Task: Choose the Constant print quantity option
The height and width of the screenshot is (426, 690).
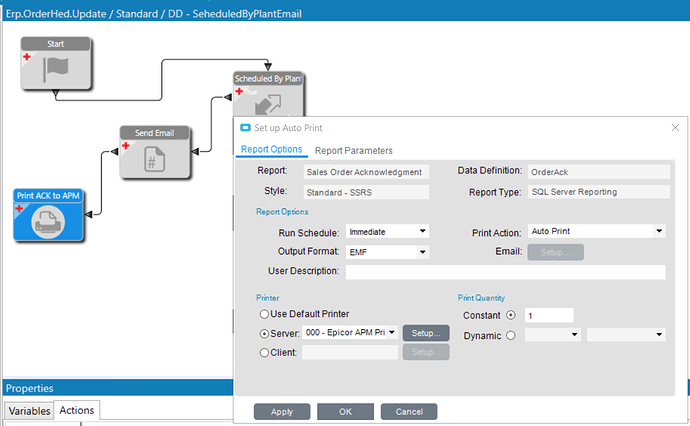Action: [510, 316]
